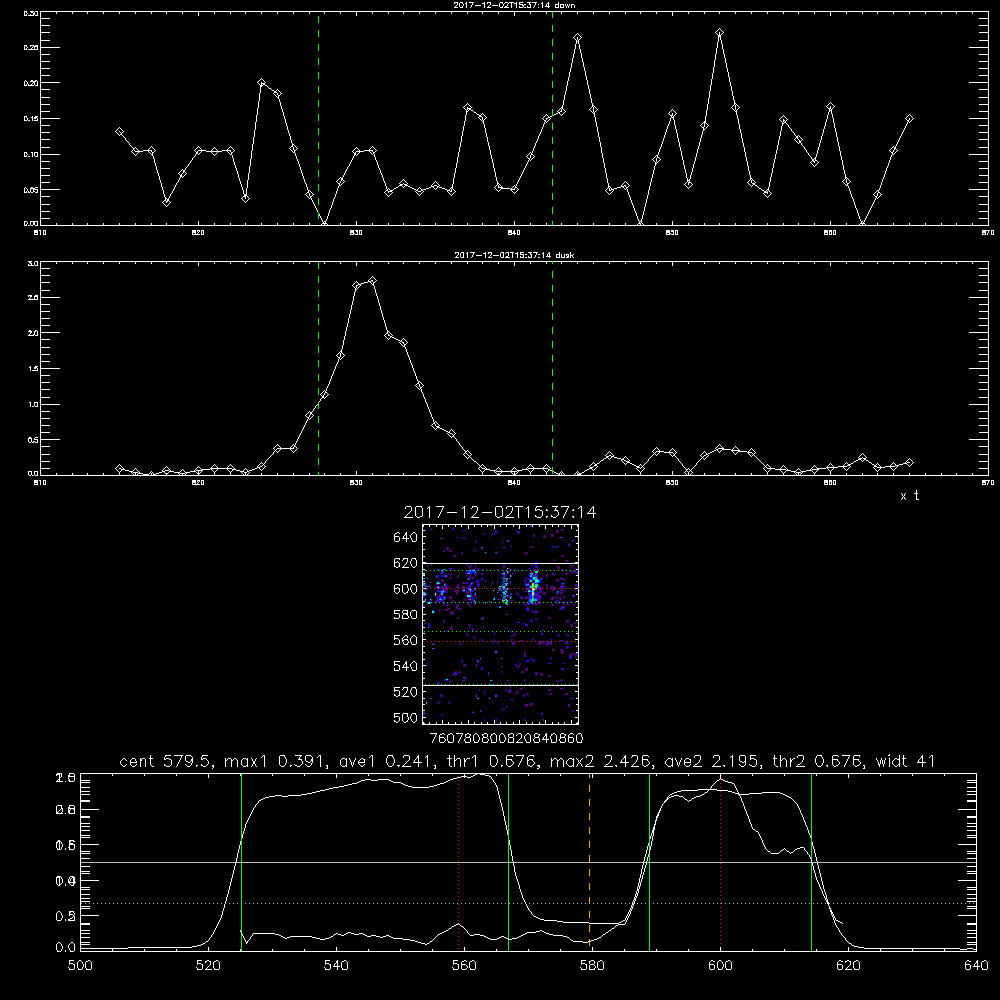Select the solid green line near 567 in the bottom plot
1000x1000 pixels.
coord(508,861)
